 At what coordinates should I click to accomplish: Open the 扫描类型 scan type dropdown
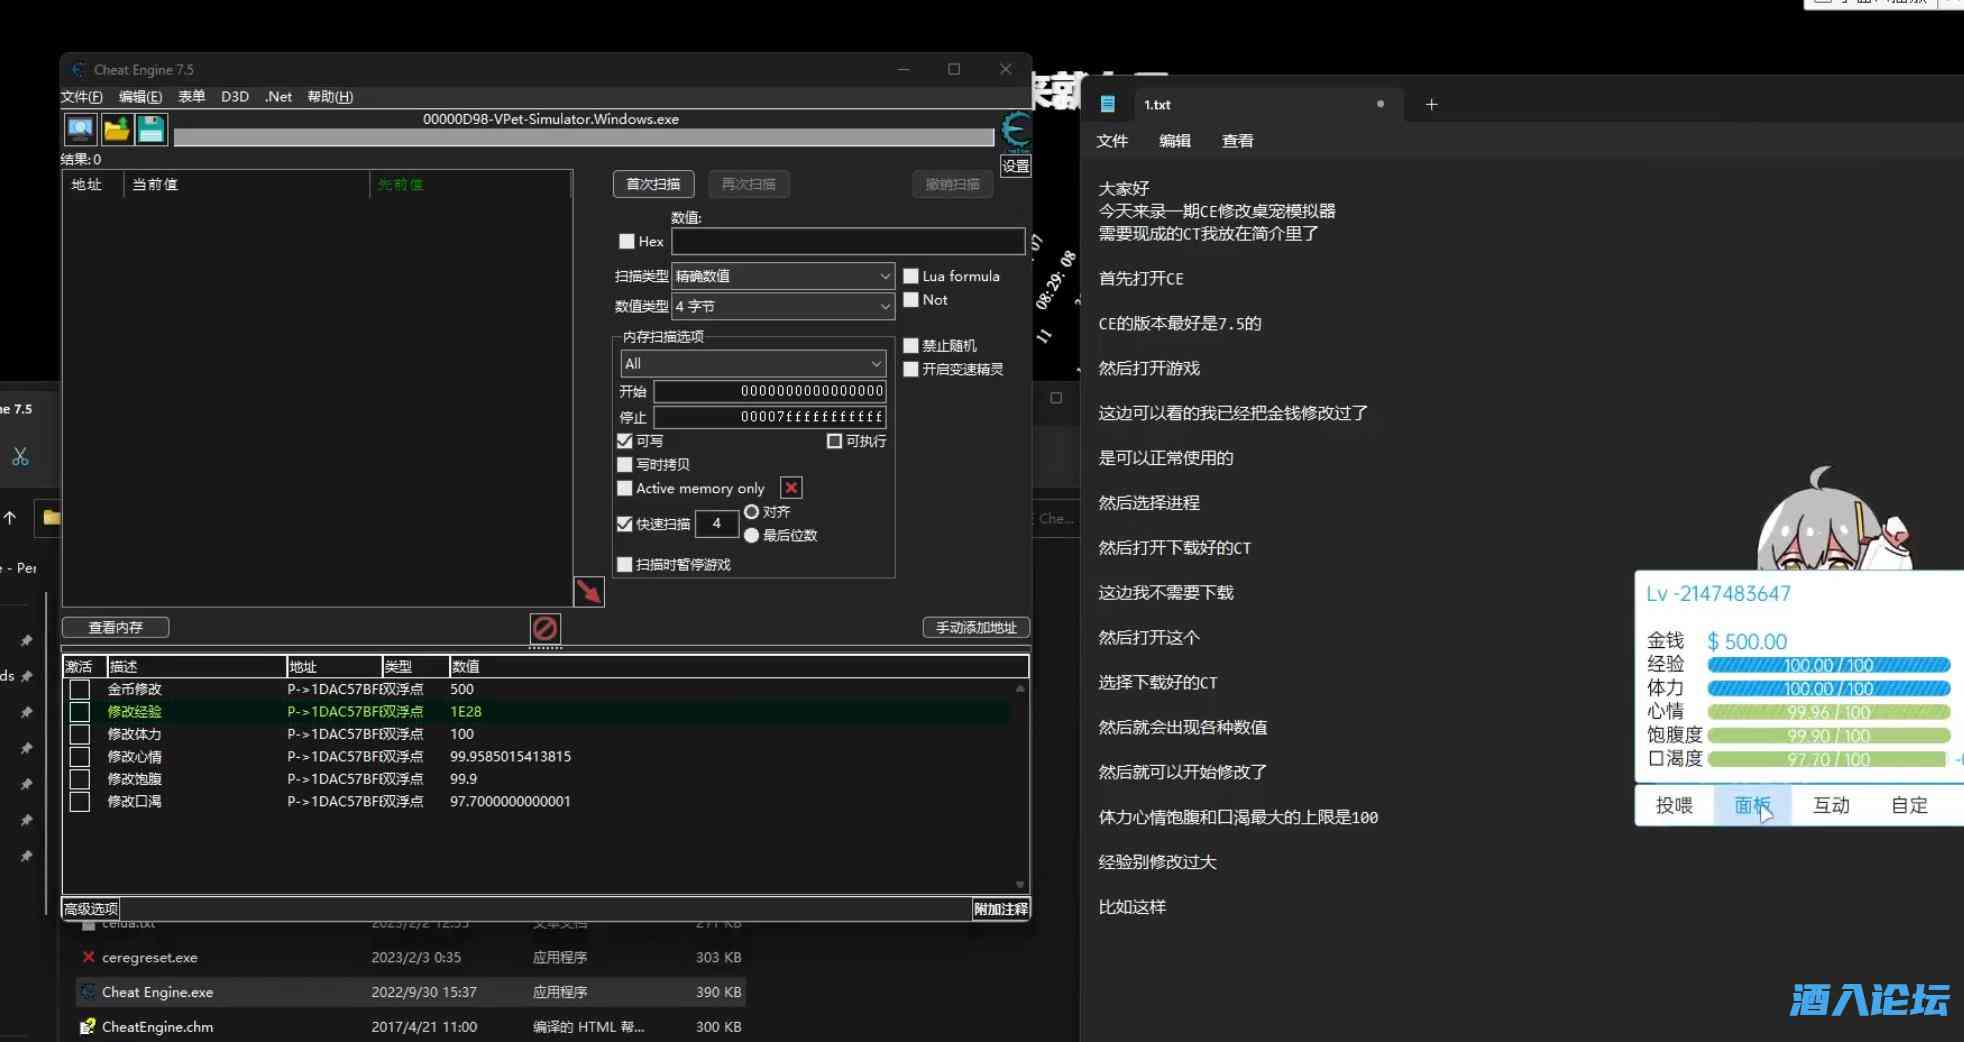click(x=782, y=276)
